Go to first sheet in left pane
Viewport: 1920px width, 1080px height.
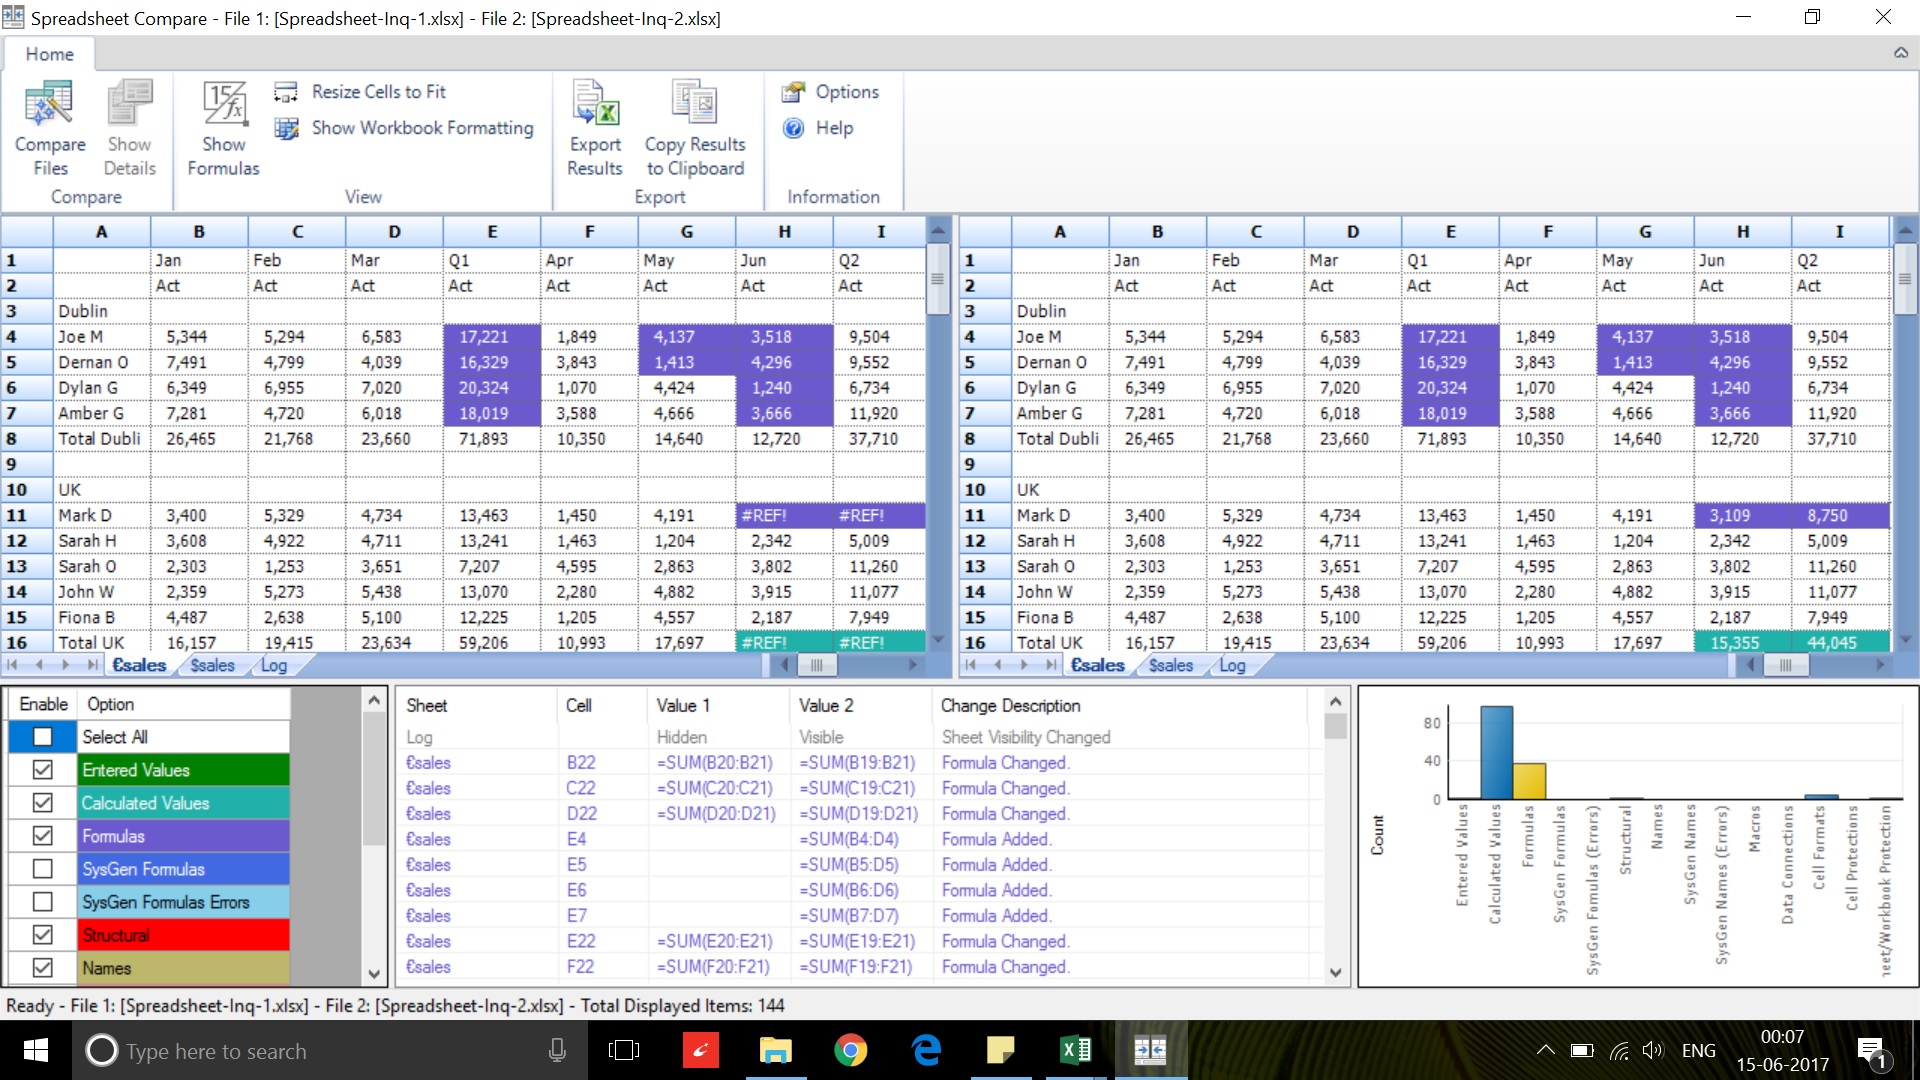[13, 665]
